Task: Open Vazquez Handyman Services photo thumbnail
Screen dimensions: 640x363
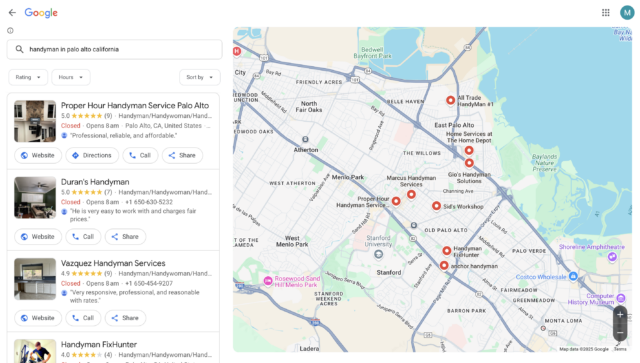Action: click(x=35, y=278)
